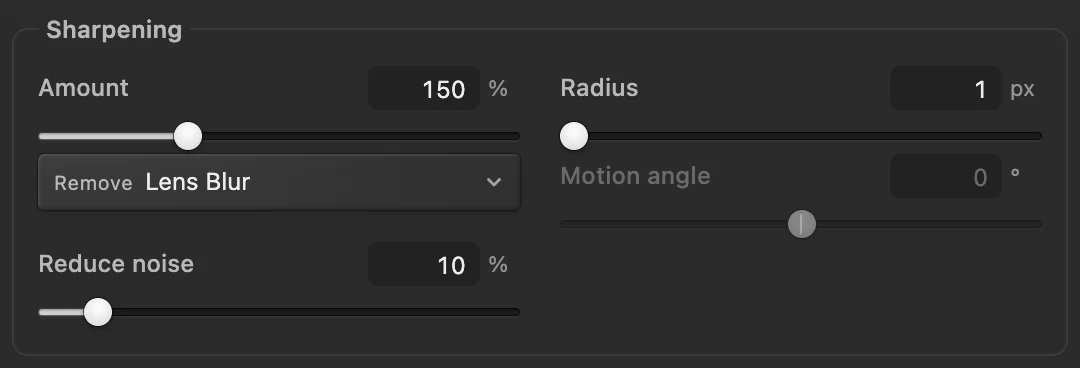This screenshot has width=1080, height=368.
Task: Click the empty Radius slider track
Action: click(x=815, y=136)
